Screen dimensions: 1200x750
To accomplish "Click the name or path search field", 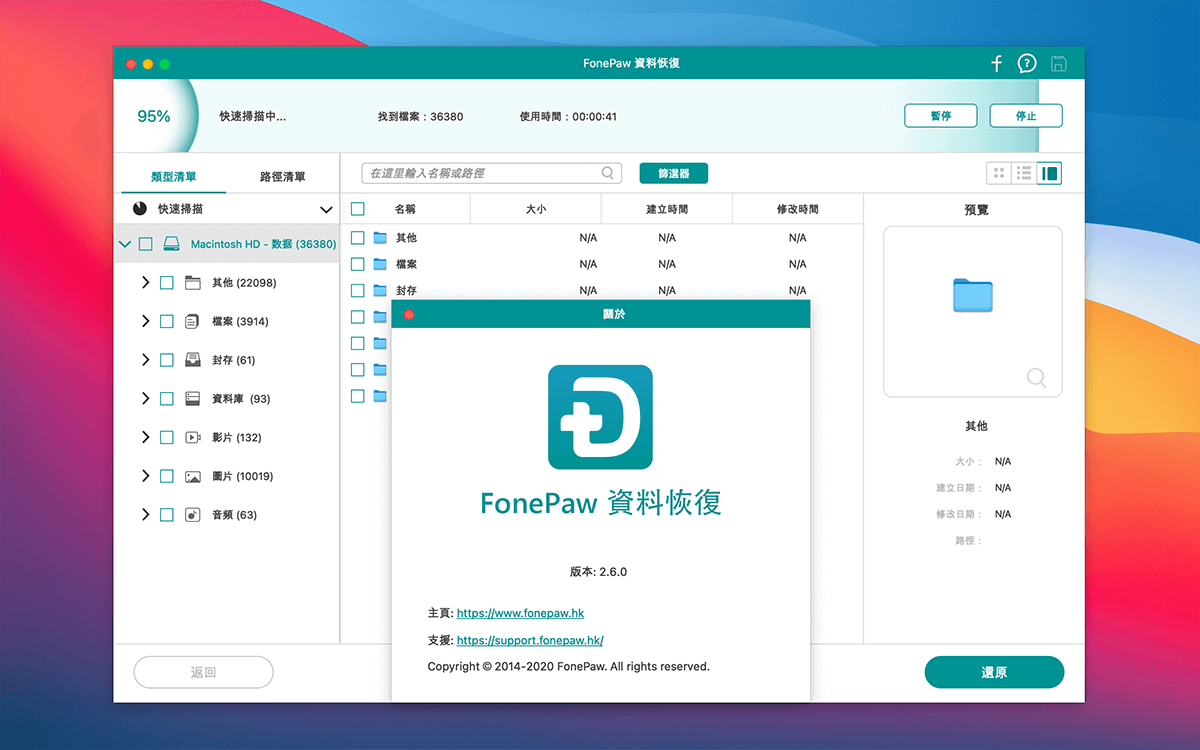I will click(492, 173).
